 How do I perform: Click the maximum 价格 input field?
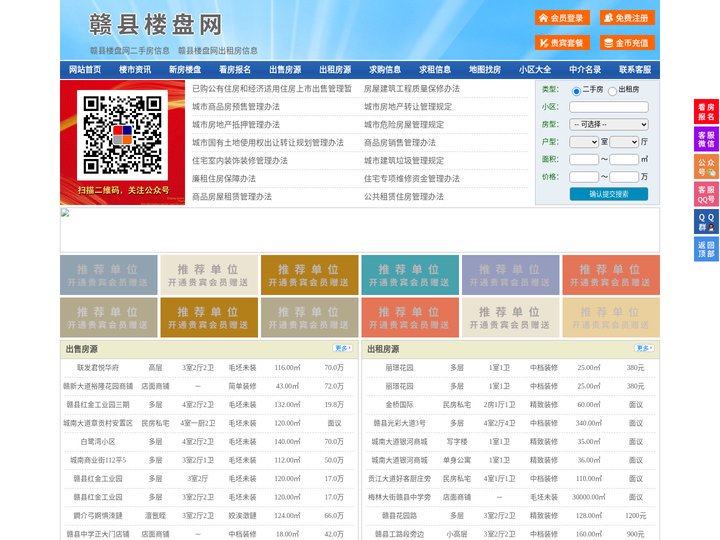click(624, 177)
